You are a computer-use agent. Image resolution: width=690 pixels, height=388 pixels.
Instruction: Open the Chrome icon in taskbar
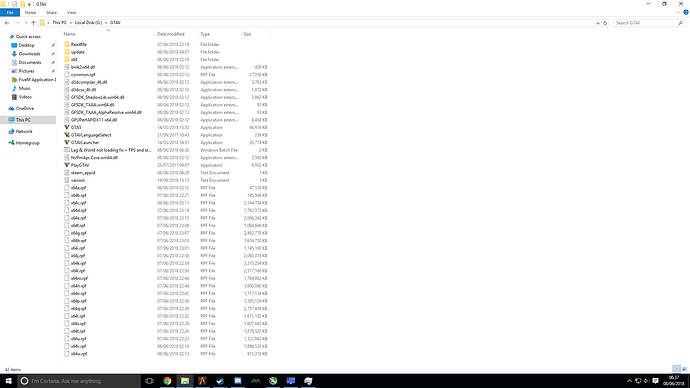pos(167,381)
